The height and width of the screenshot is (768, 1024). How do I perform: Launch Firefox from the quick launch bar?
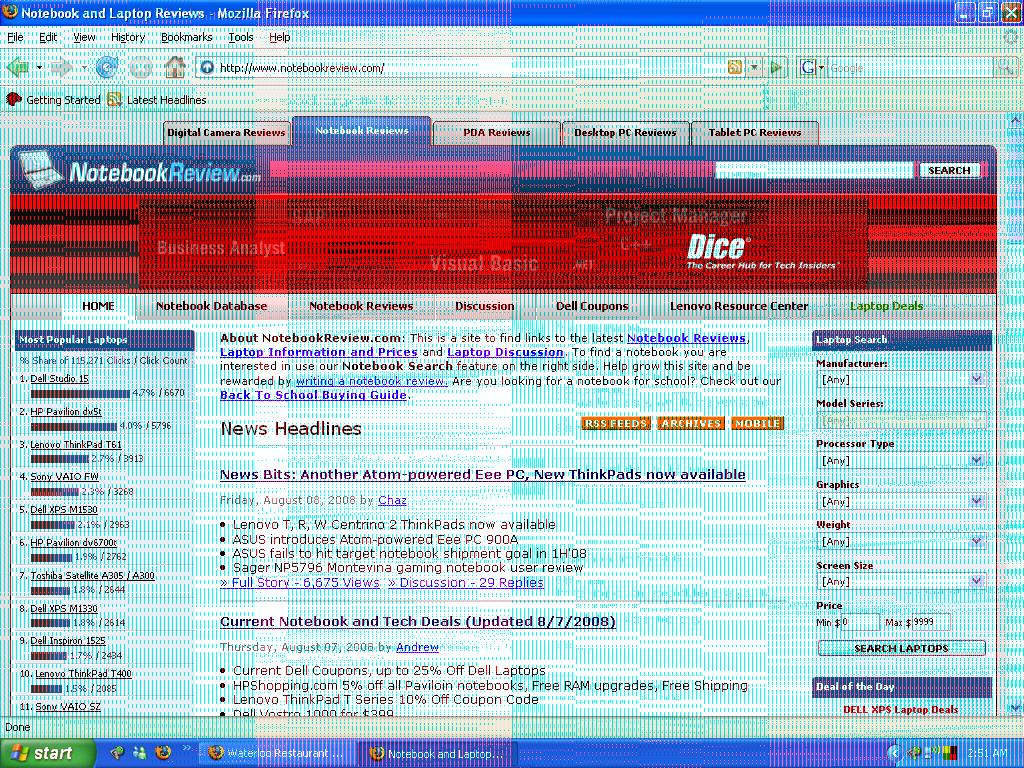click(163, 752)
